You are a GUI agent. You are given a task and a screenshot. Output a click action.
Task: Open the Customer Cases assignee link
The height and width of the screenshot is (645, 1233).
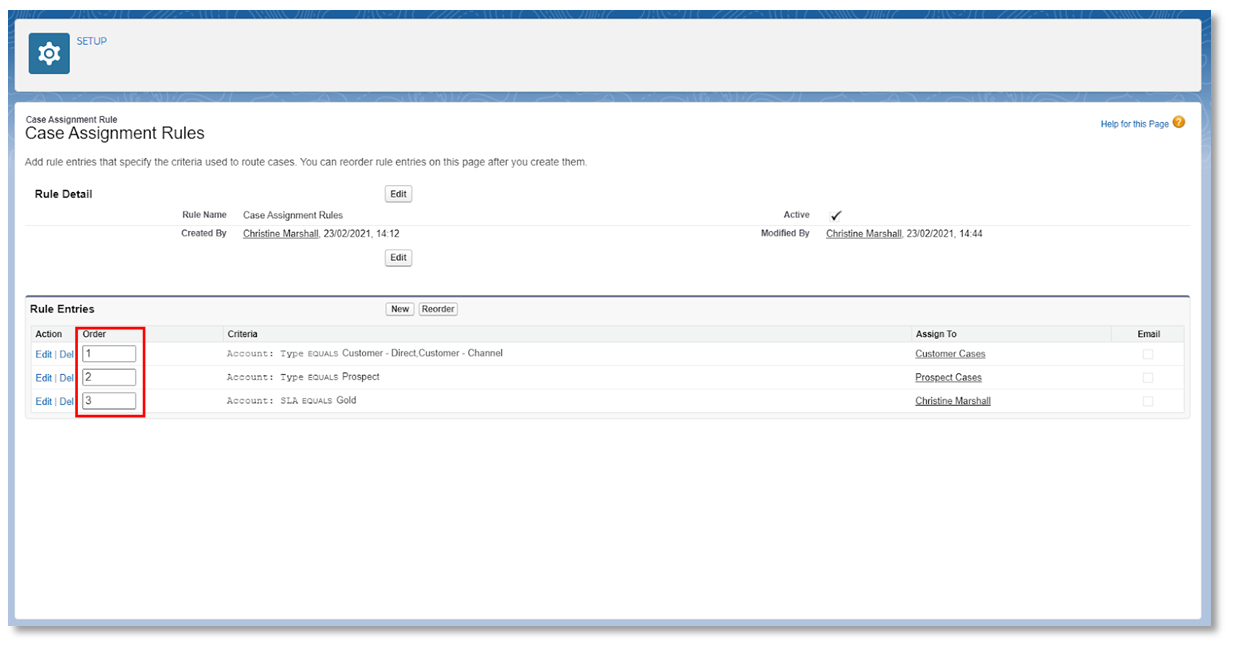click(x=950, y=354)
